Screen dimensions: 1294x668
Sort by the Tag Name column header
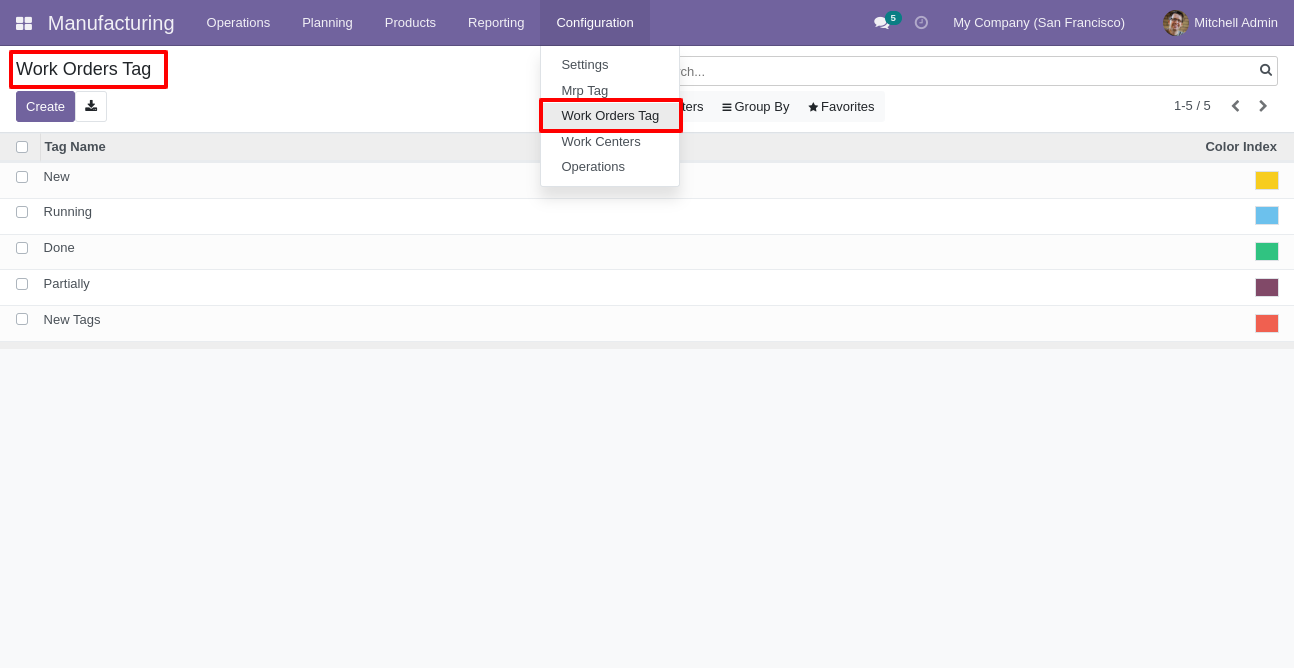75,147
